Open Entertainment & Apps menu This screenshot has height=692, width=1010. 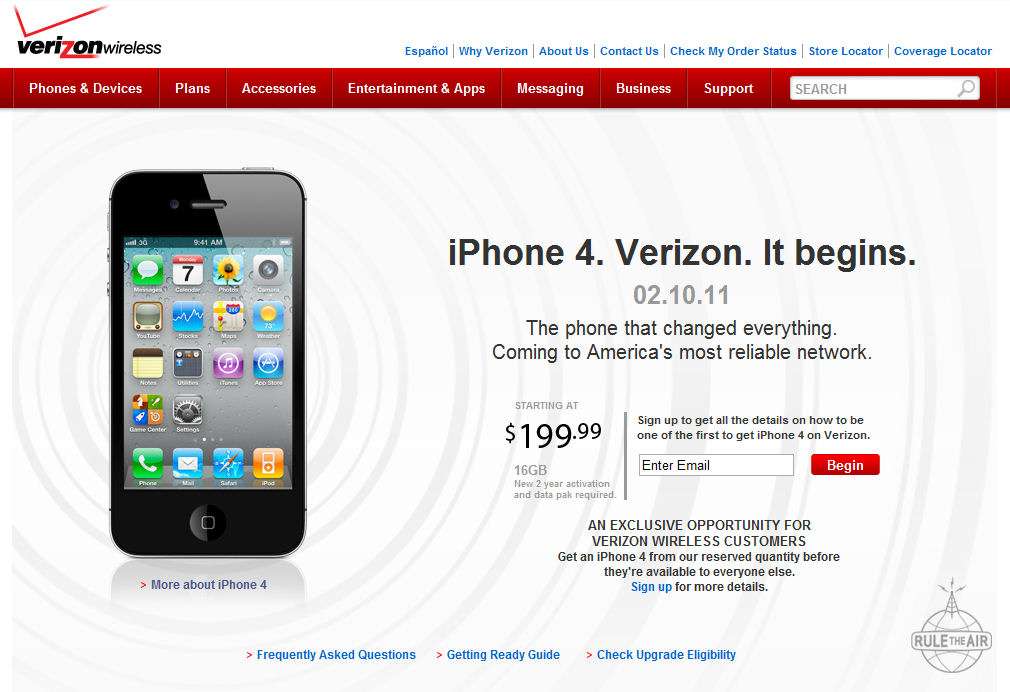[416, 88]
